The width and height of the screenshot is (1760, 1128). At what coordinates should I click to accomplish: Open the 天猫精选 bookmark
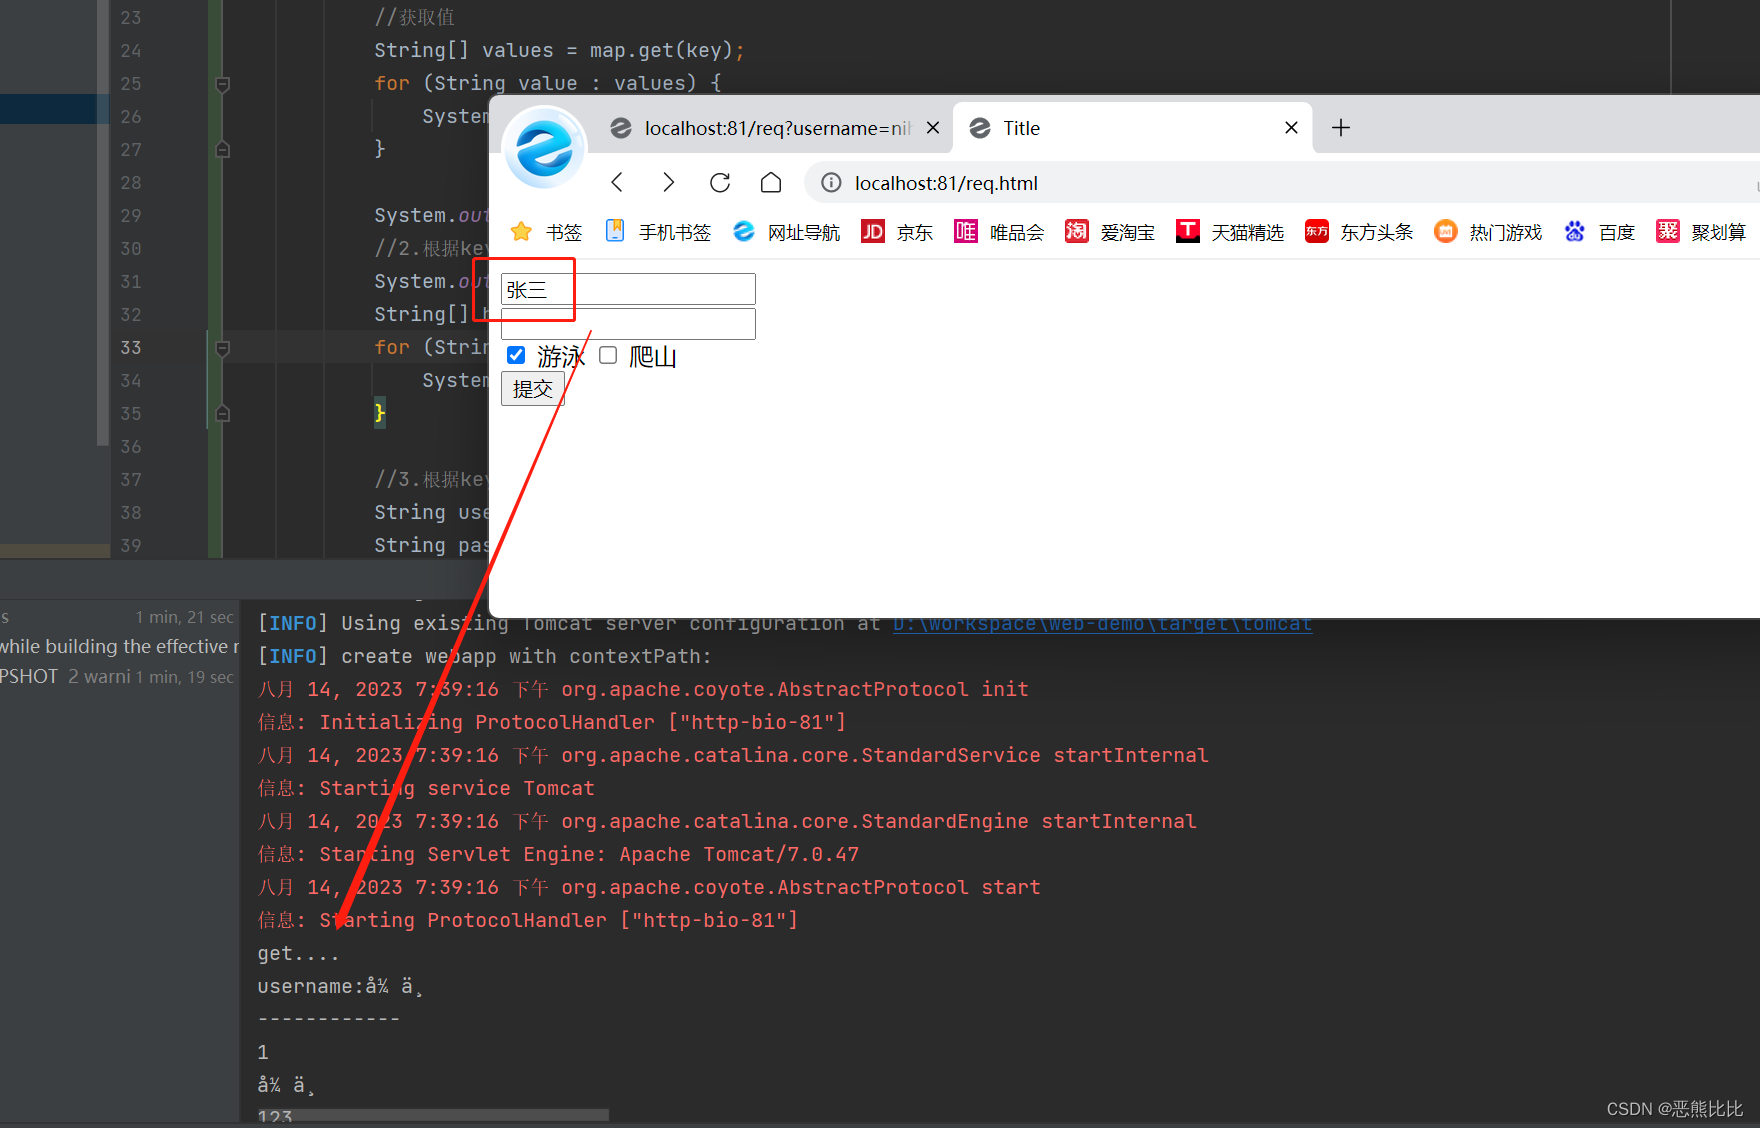coord(1230,232)
